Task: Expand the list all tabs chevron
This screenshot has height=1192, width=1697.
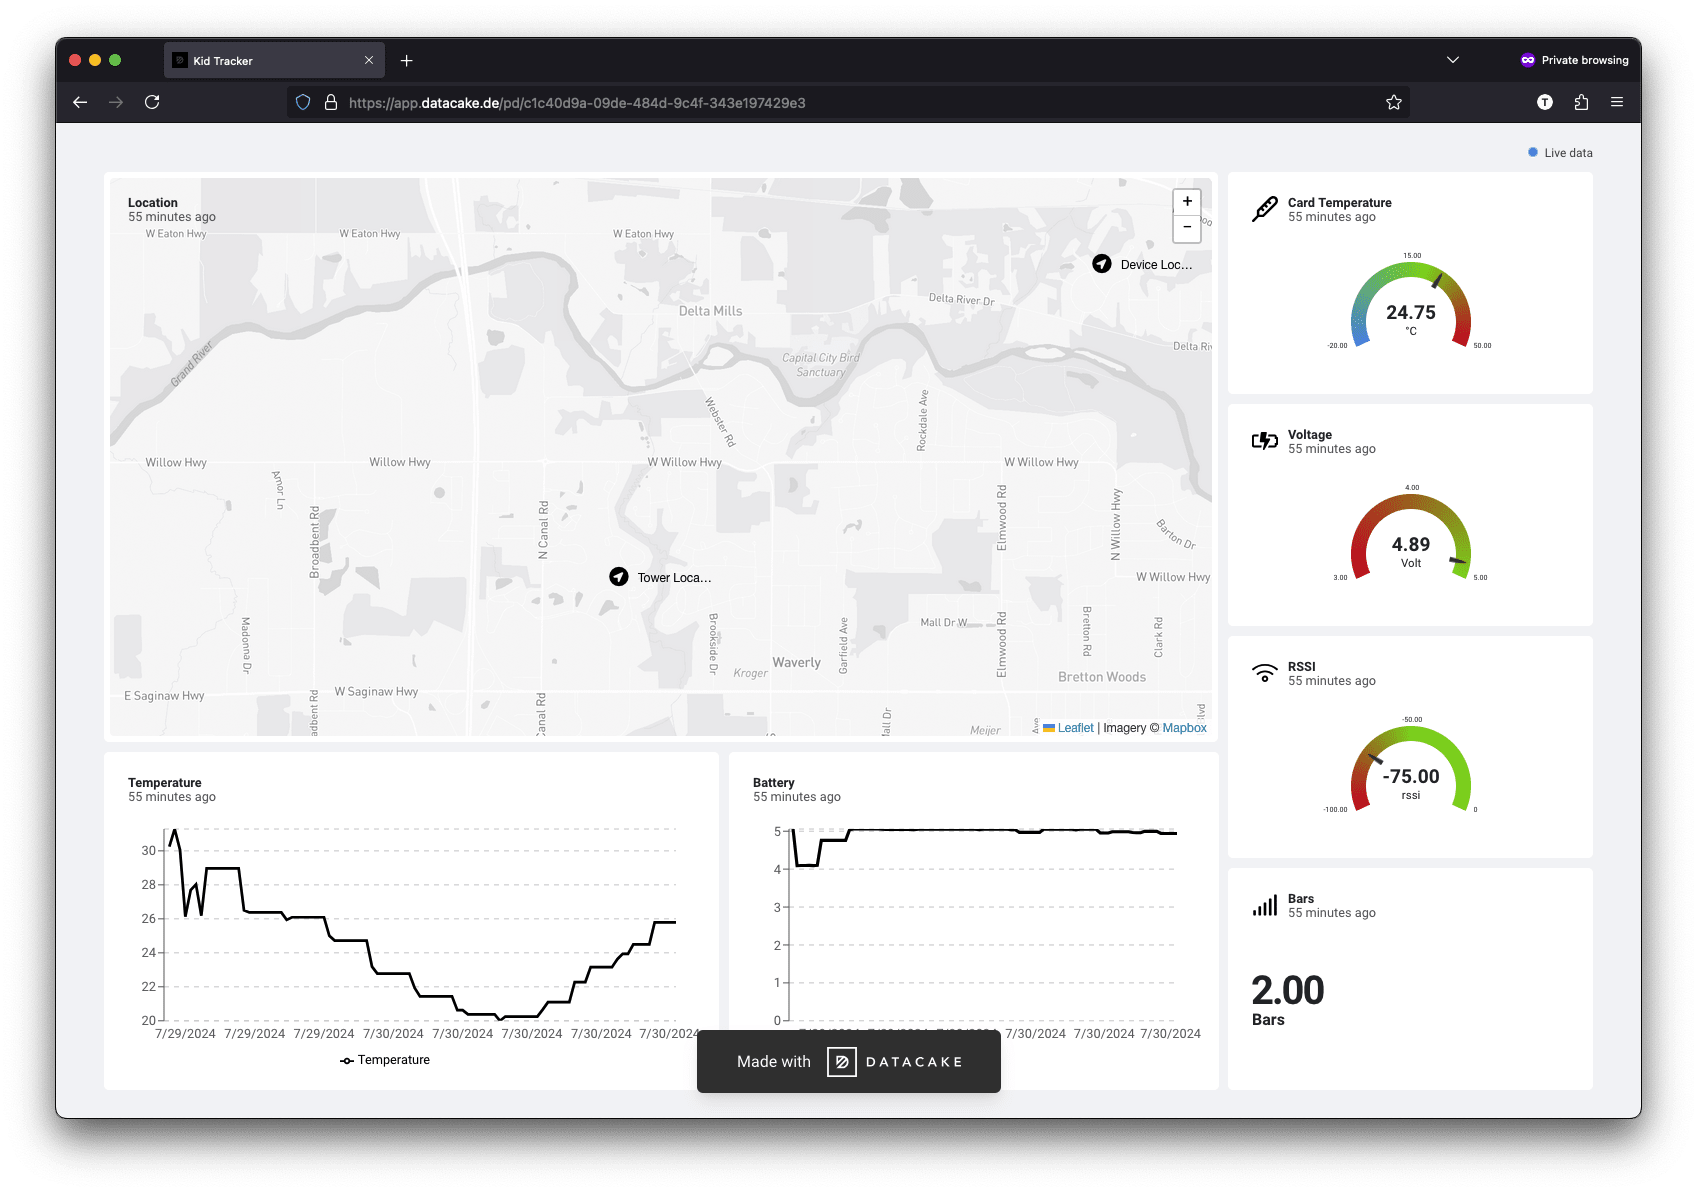Action: point(1453,60)
